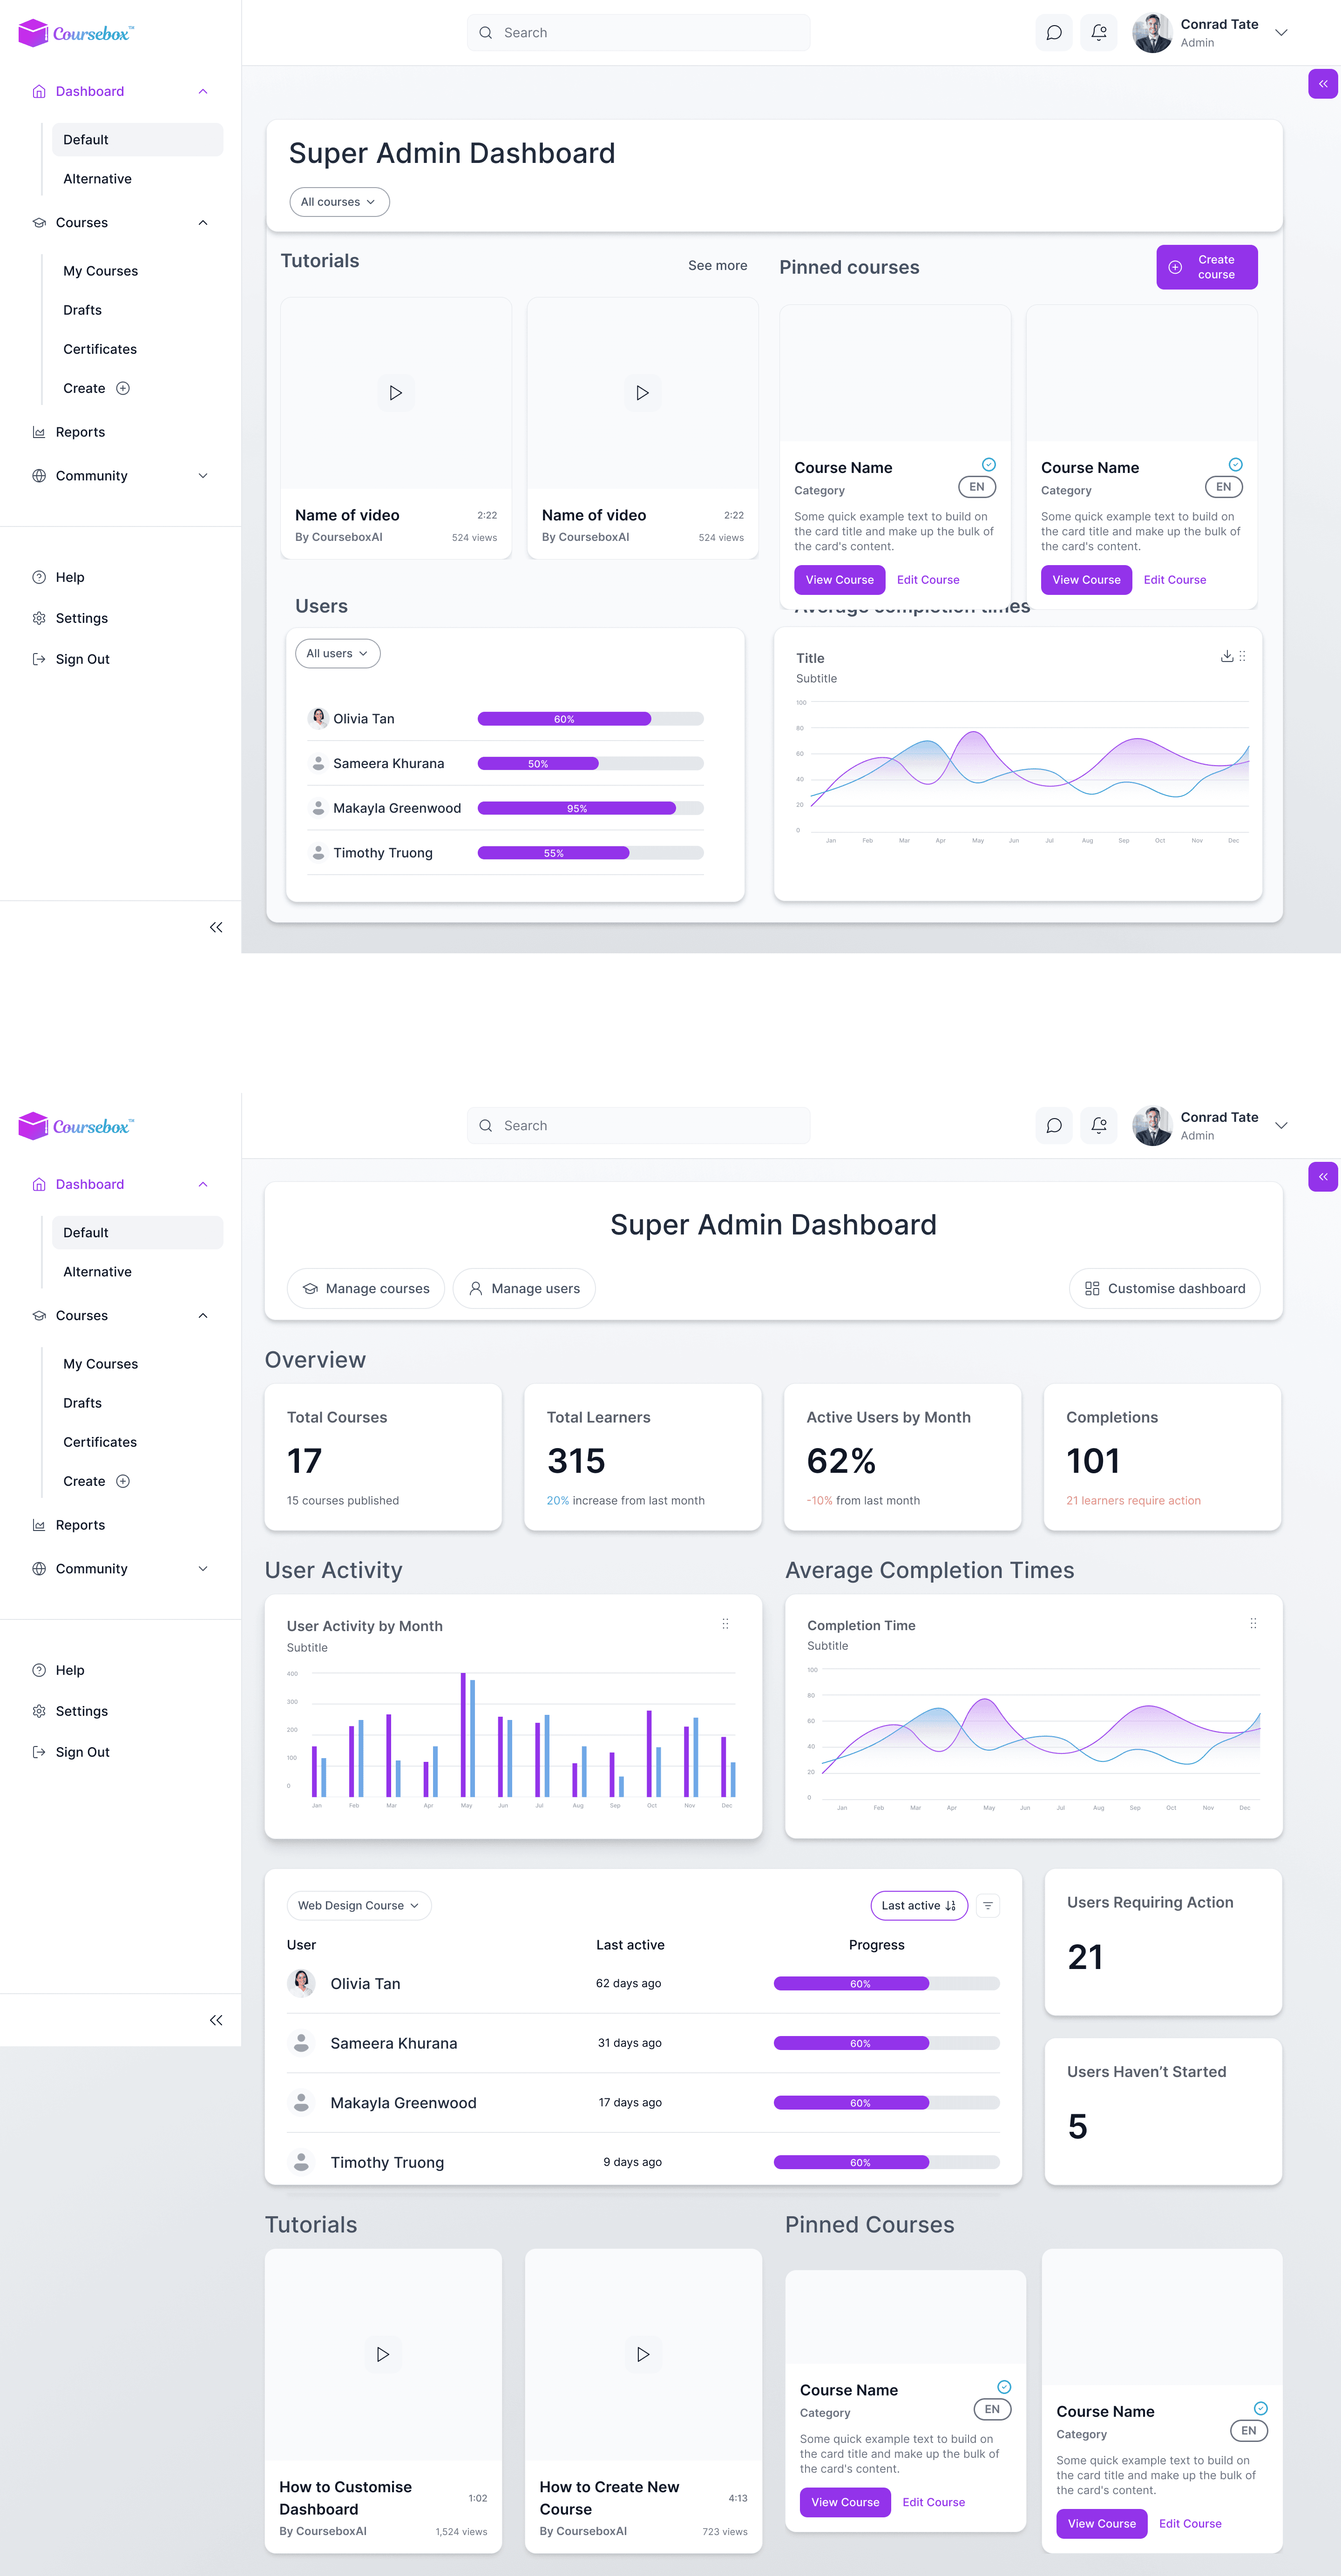This screenshot has width=1341, height=2576.
Task: Open options menu on User Activity by Month
Action: click(725, 1624)
